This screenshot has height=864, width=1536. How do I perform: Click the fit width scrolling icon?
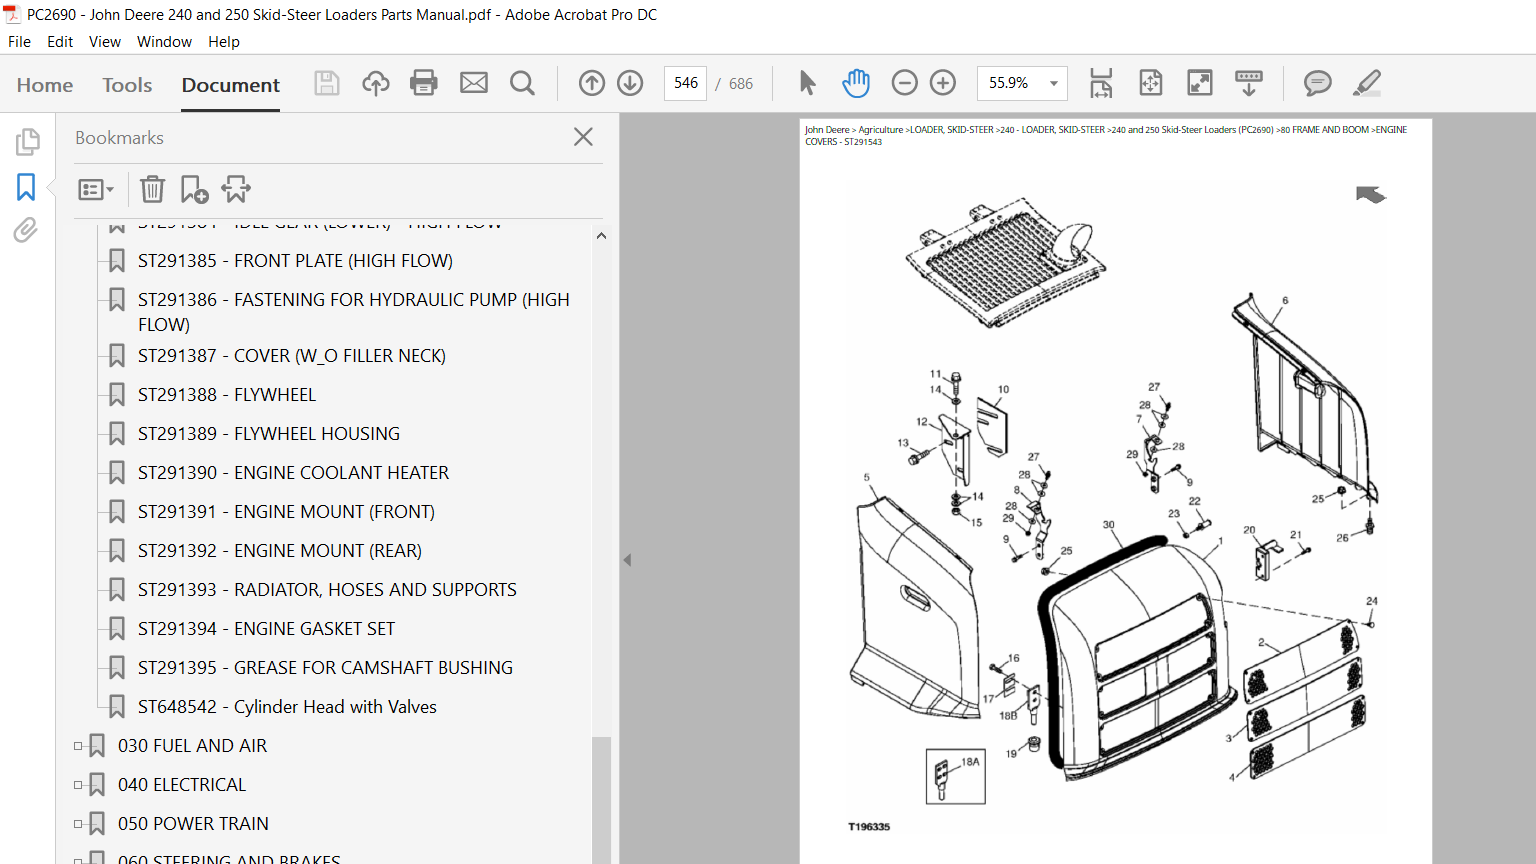(1101, 83)
